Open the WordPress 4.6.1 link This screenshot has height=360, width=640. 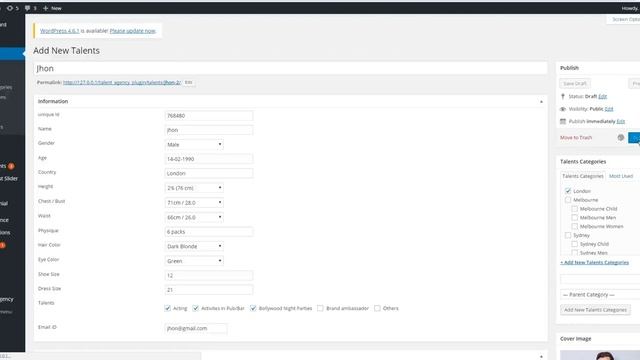(x=60, y=31)
